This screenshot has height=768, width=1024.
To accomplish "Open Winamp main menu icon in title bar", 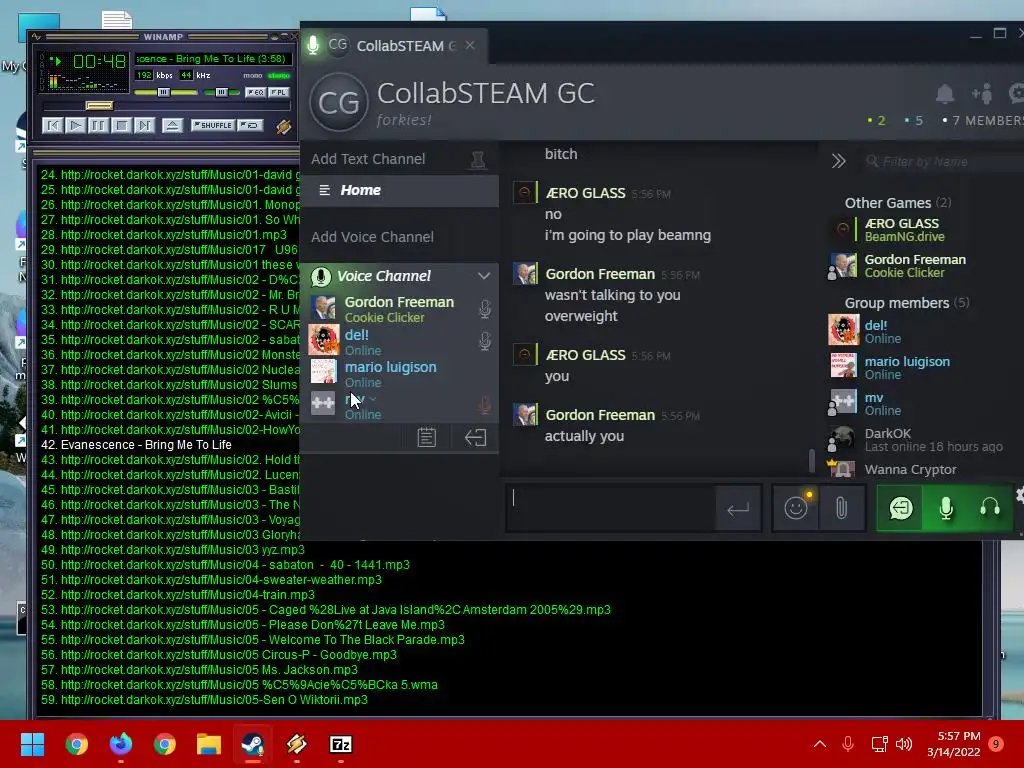I will [36, 37].
